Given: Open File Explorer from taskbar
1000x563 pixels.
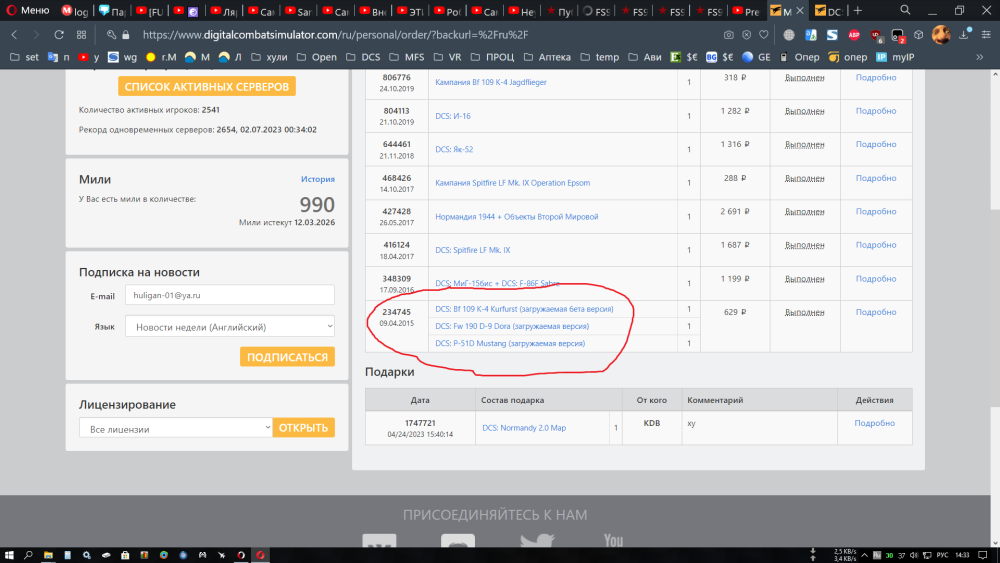Looking at the screenshot, I should pyautogui.click(x=48, y=555).
